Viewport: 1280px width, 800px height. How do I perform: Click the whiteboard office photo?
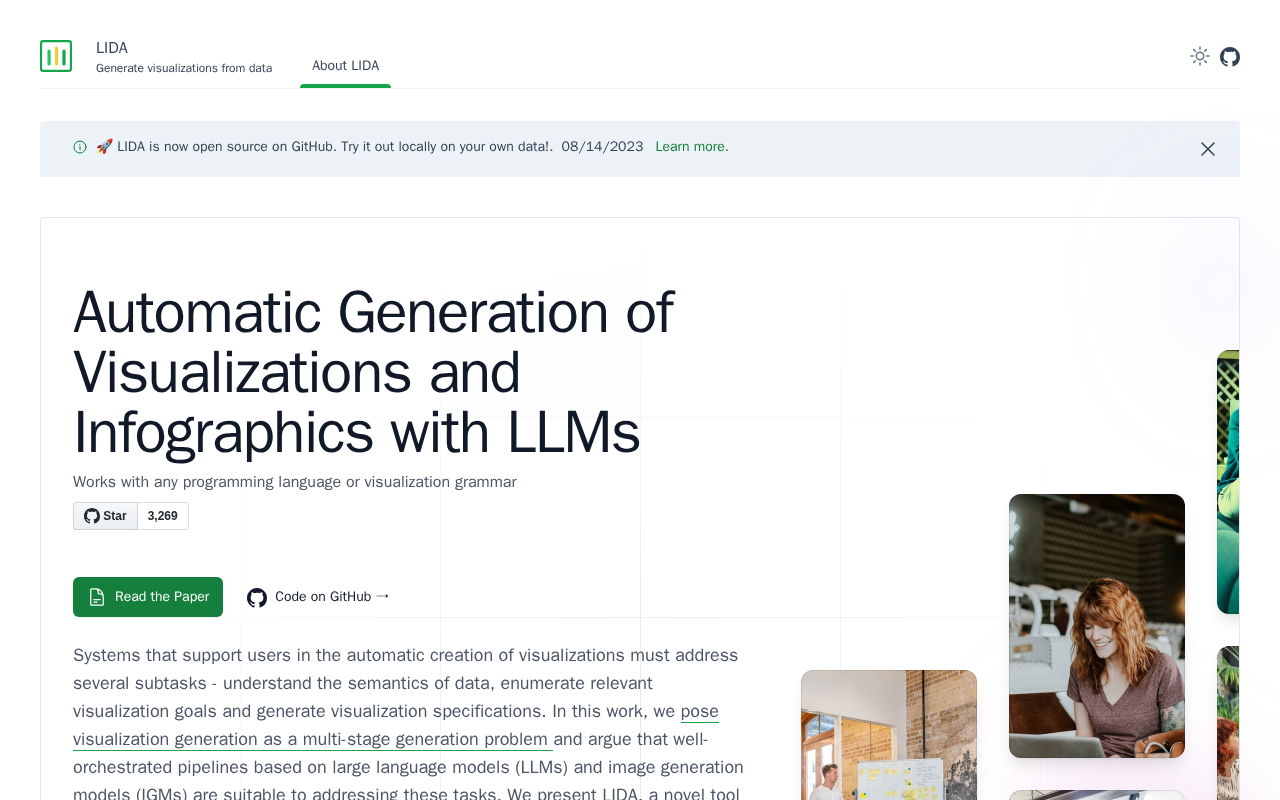point(889,735)
